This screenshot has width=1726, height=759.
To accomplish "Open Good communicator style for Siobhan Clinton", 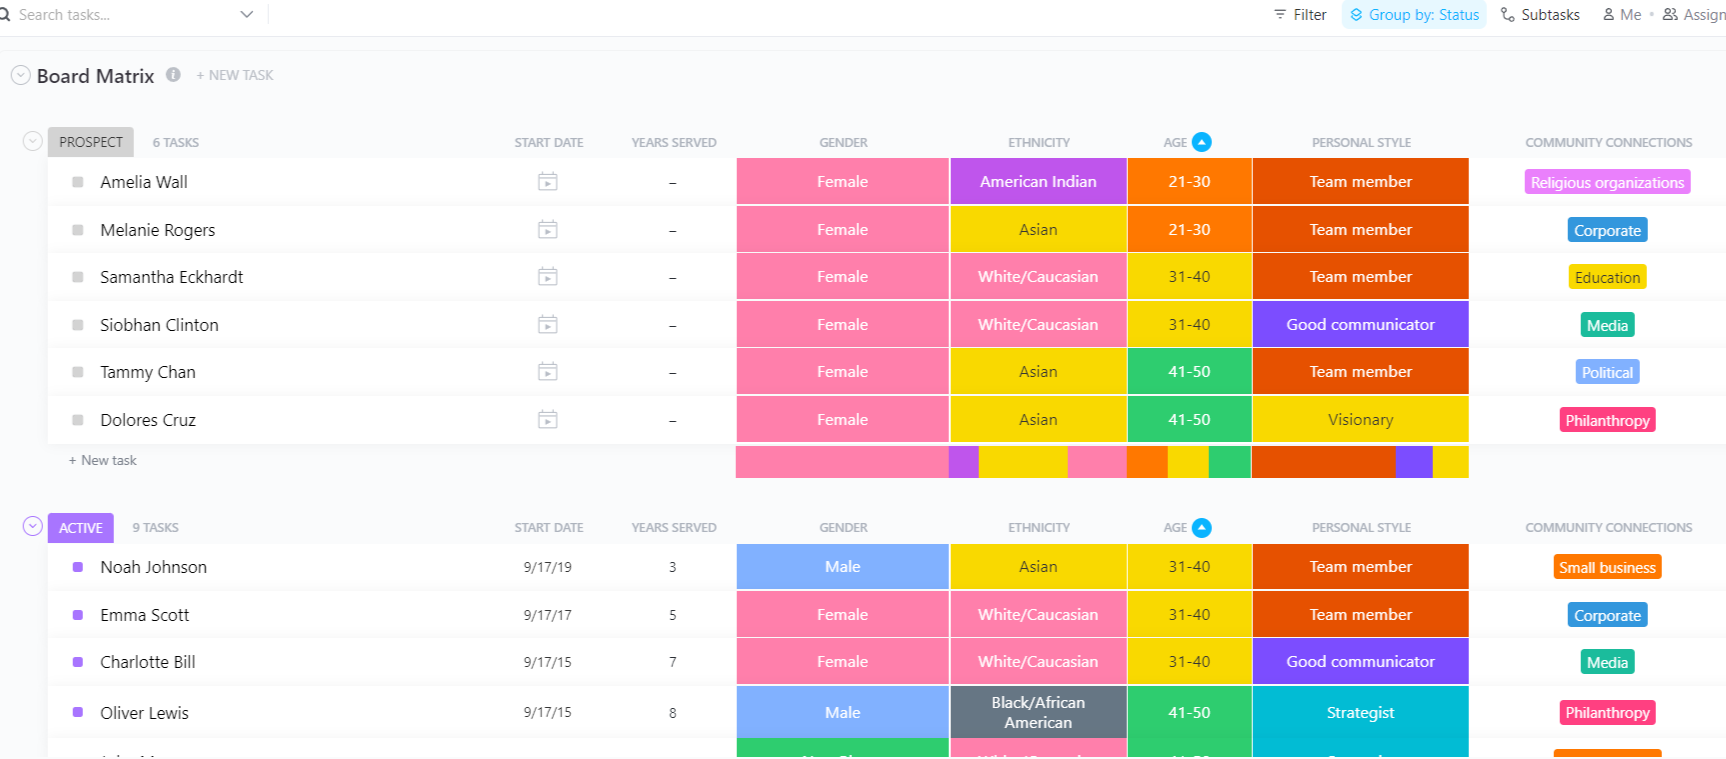I will pyautogui.click(x=1360, y=325).
